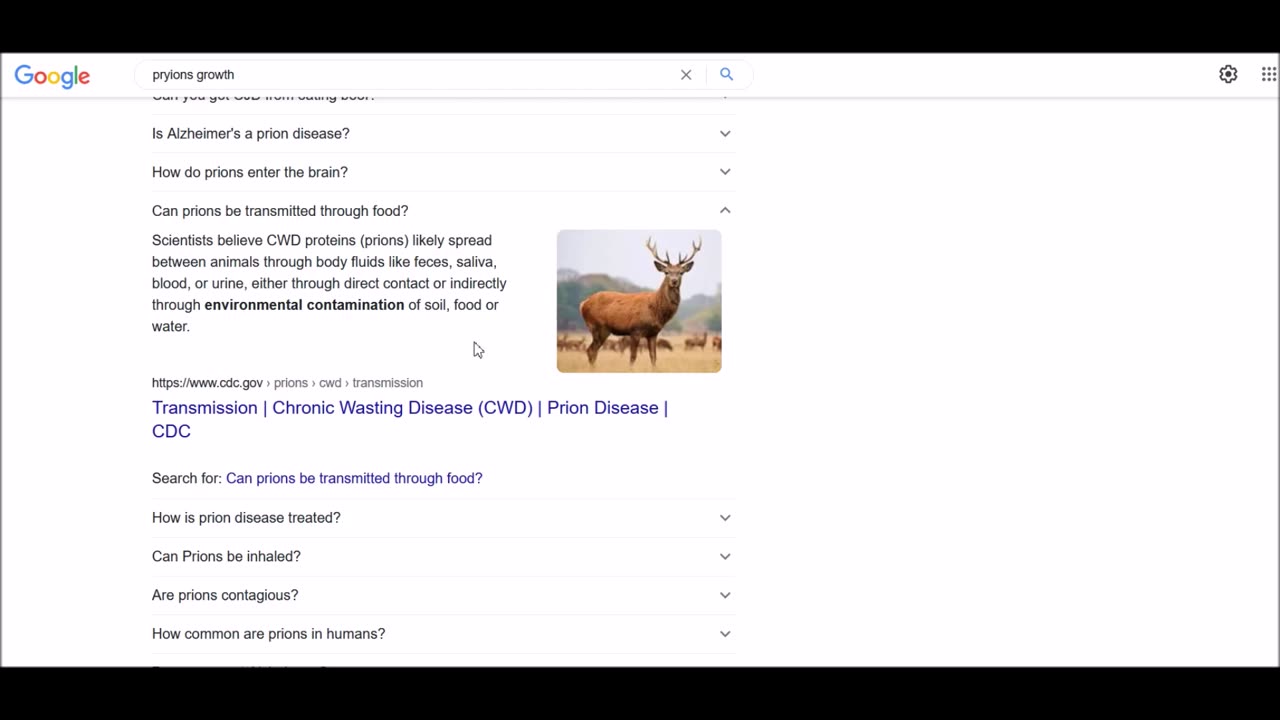Screen dimensions: 1280x720
Task: Click the 'Can Prions be inhaled?' question text
Action: (226, 556)
